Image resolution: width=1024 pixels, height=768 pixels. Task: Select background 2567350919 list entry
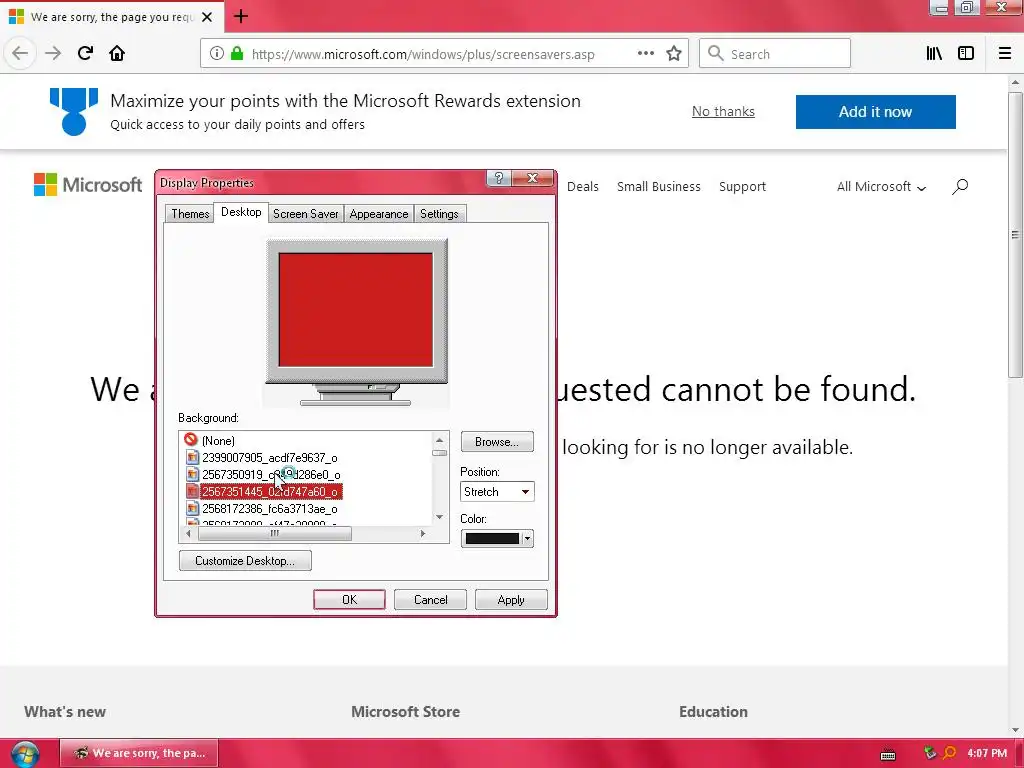pos(270,475)
